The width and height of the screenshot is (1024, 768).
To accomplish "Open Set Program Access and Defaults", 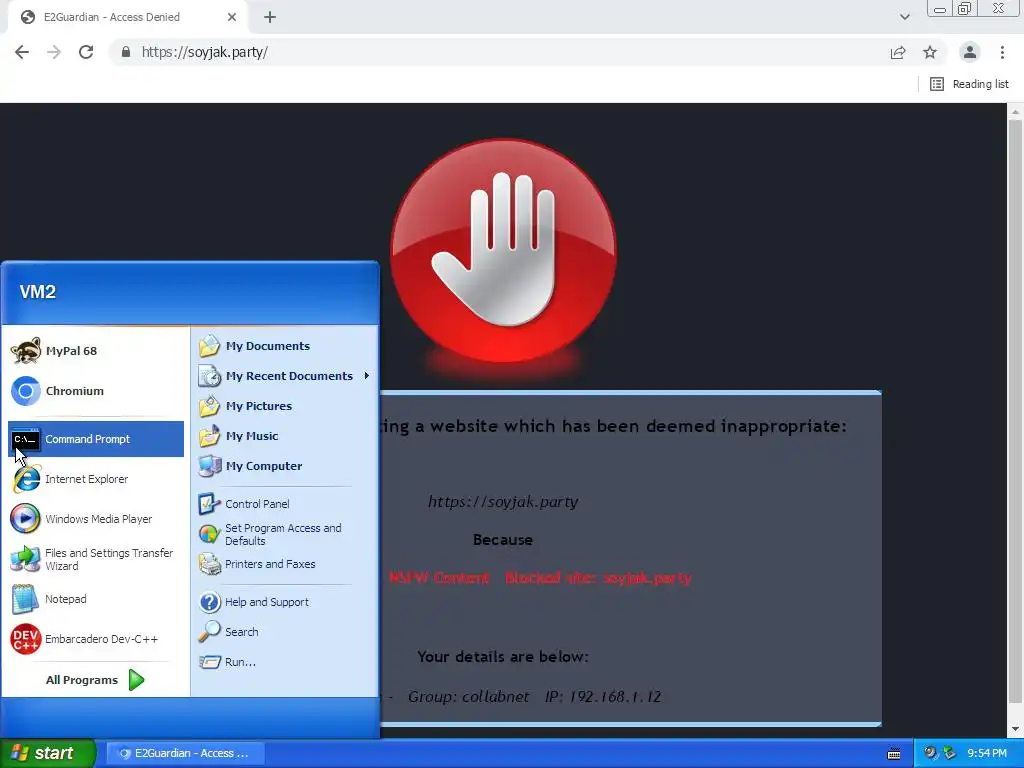I will (x=285, y=534).
